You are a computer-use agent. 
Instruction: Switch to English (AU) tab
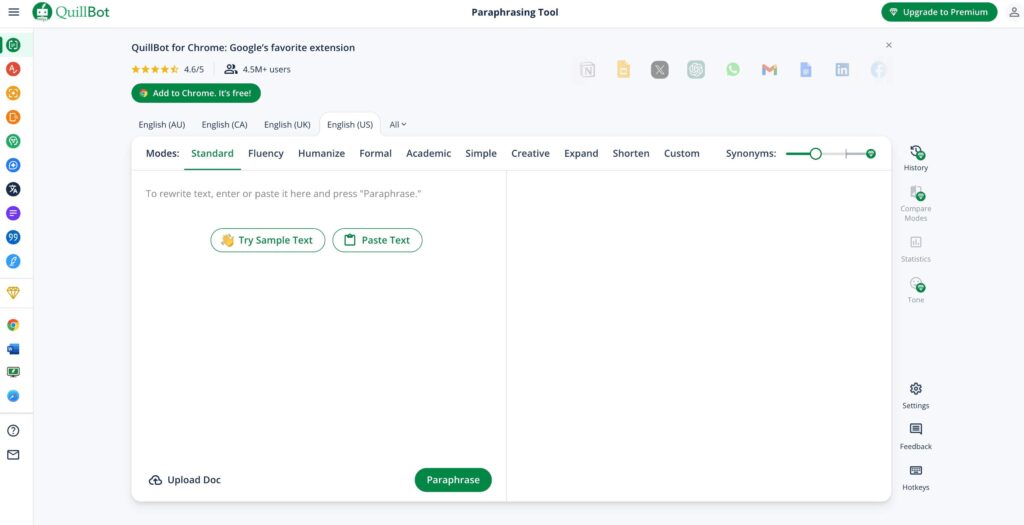point(162,125)
